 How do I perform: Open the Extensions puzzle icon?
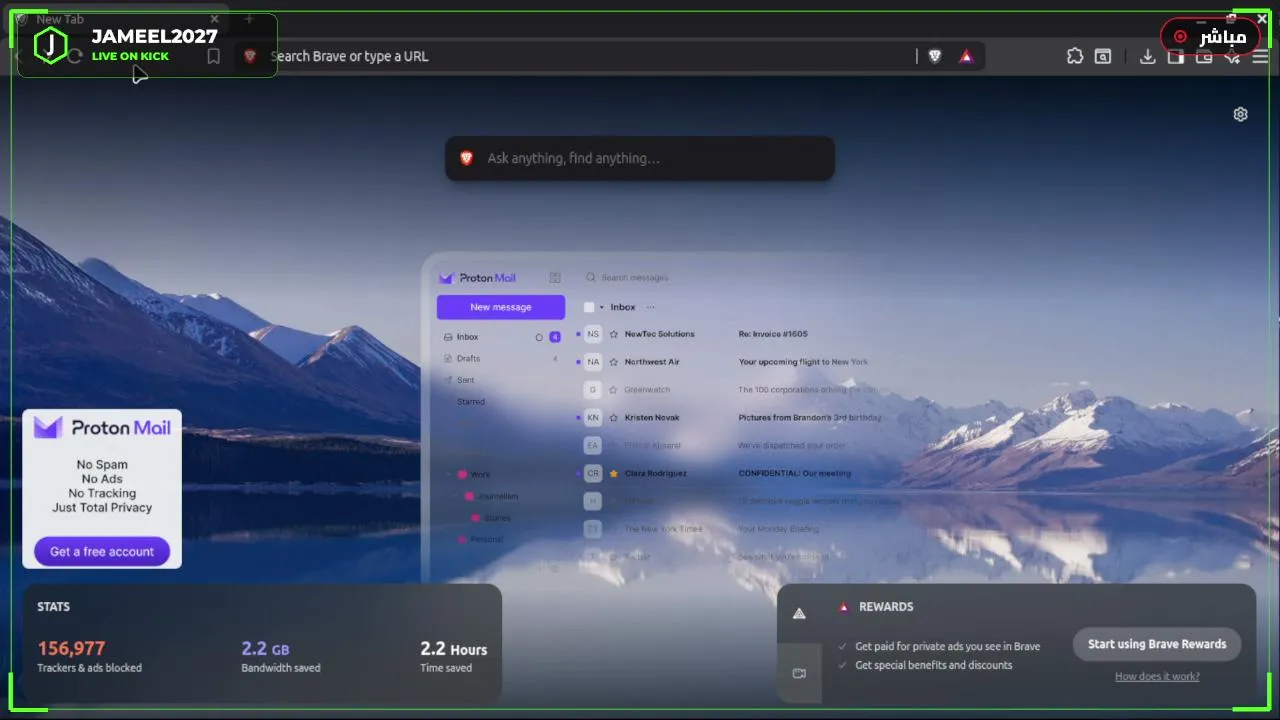tap(1075, 56)
